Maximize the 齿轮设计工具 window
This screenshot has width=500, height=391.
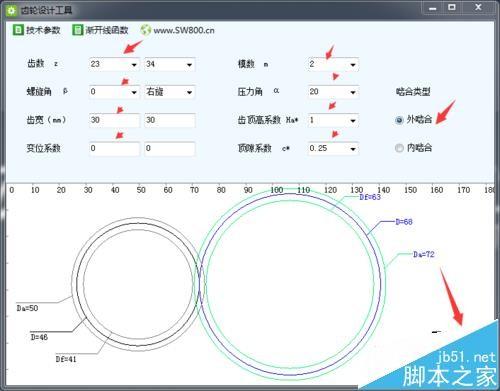pyautogui.click(x=452, y=7)
